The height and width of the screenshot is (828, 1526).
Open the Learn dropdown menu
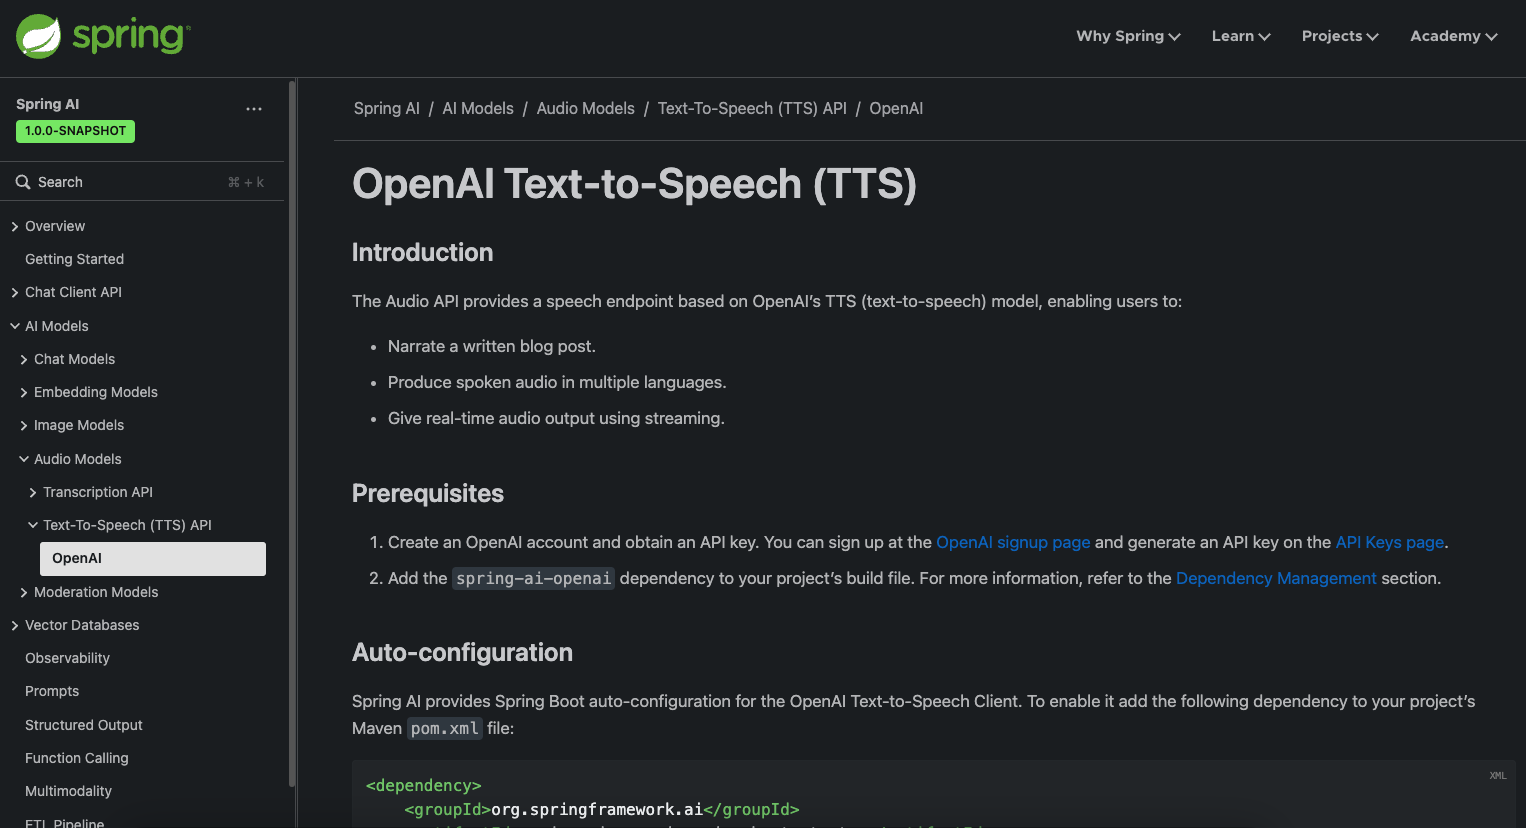click(1241, 36)
